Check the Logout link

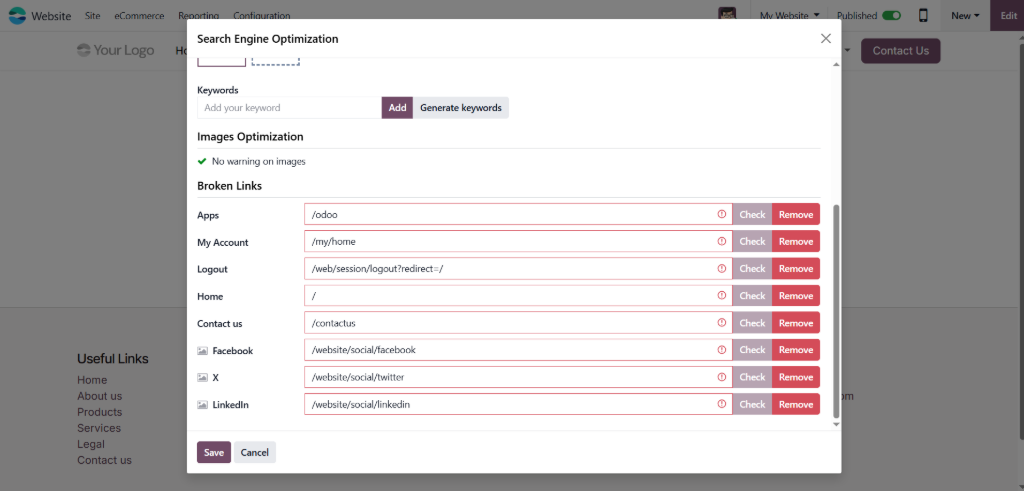tap(752, 269)
